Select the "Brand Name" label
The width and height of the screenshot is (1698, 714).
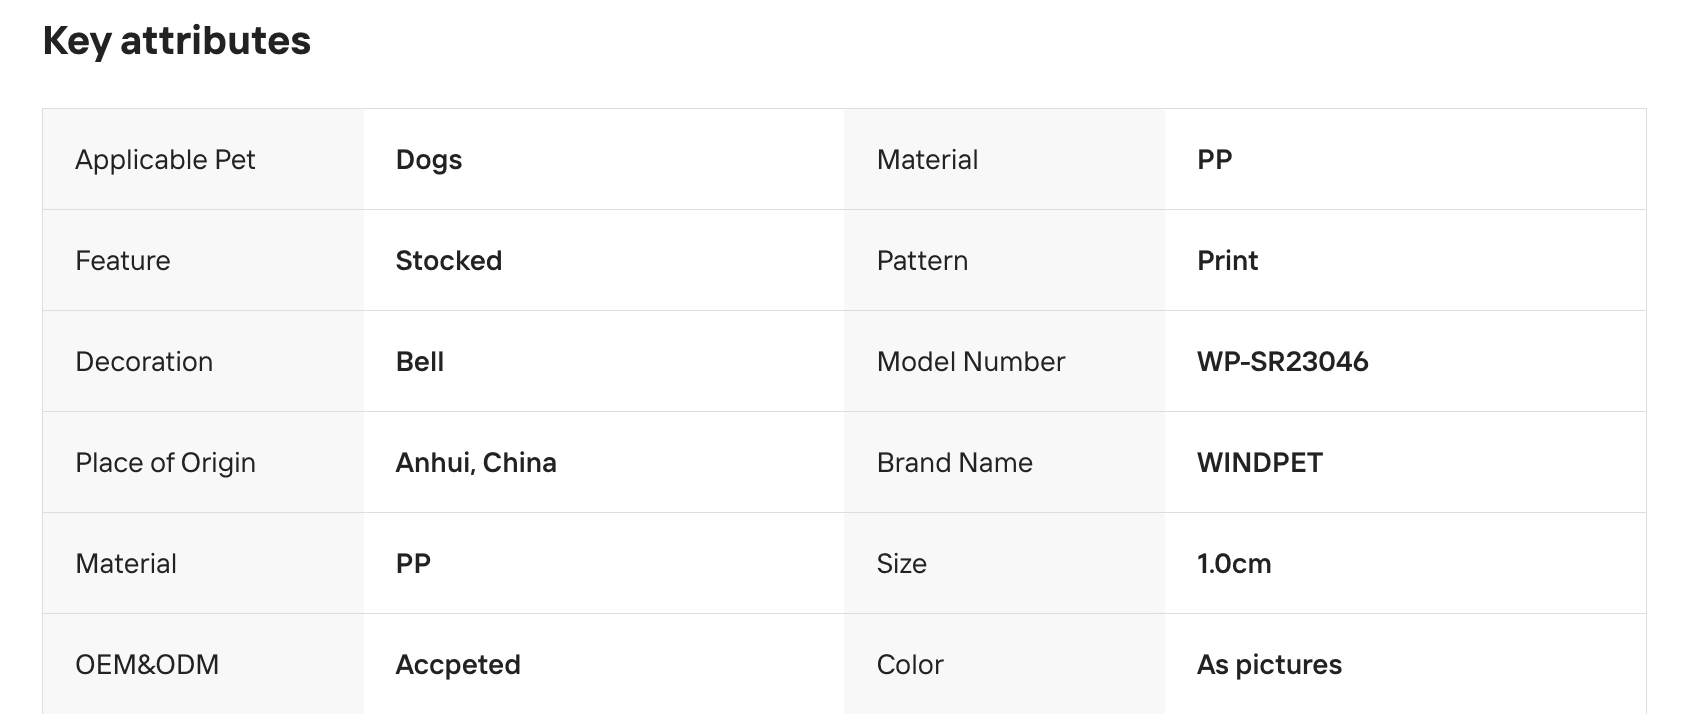(954, 463)
